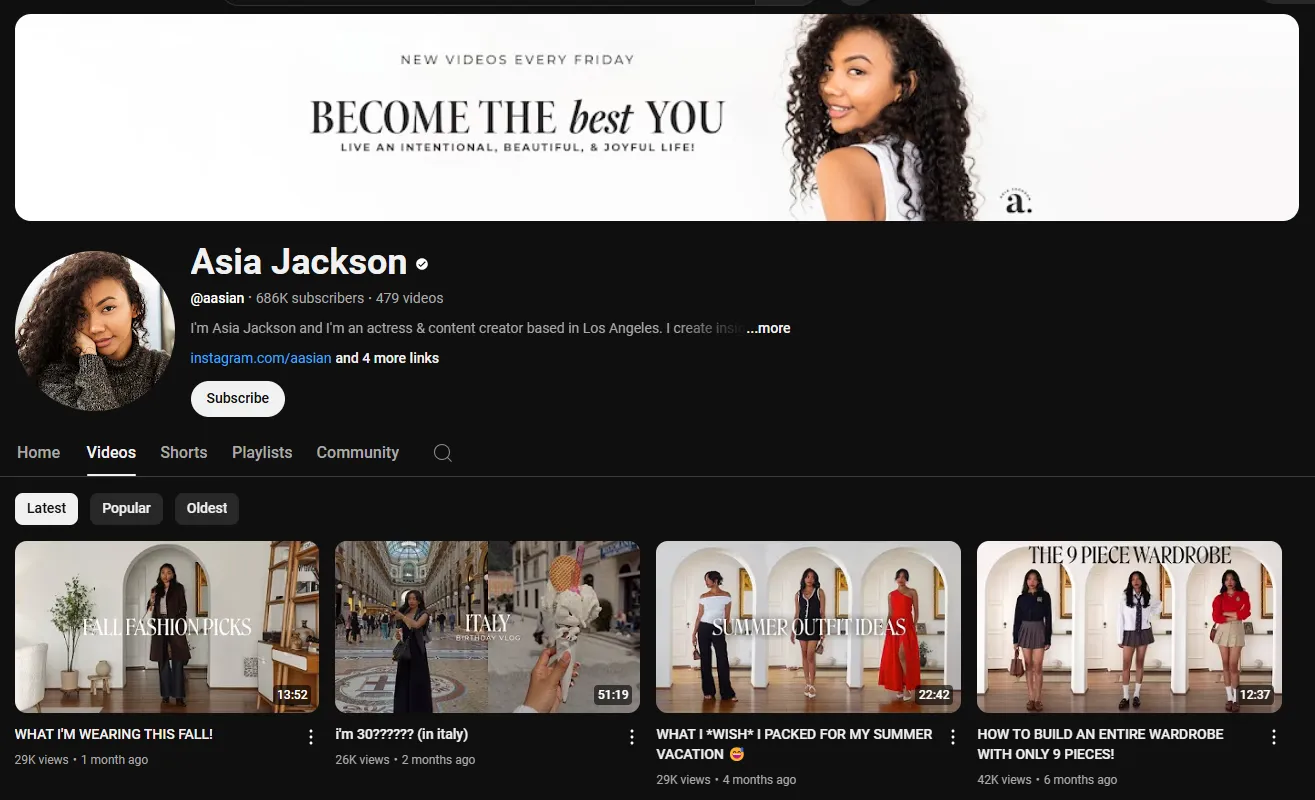The image size is (1315, 800).
Task: Subscribe to Asia Jackson's channel
Action: click(x=238, y=398)
